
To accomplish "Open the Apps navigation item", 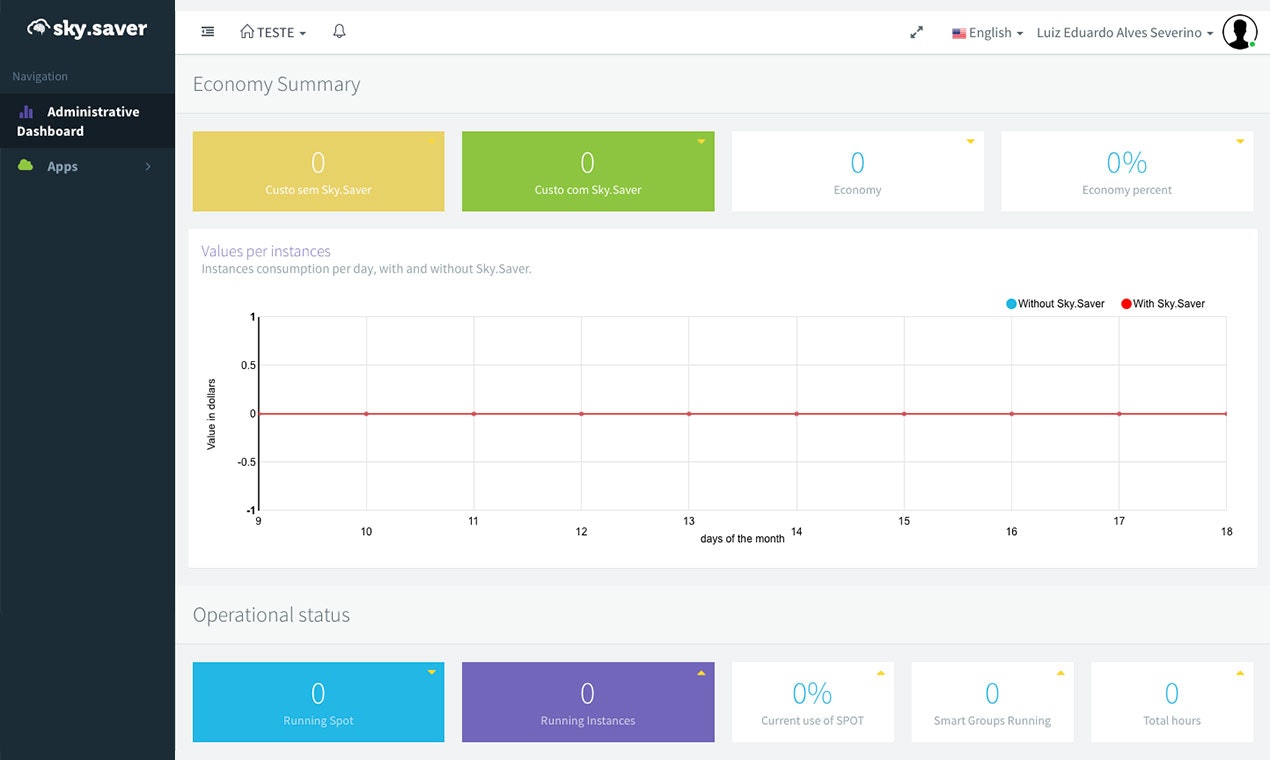I will (87, 166).
